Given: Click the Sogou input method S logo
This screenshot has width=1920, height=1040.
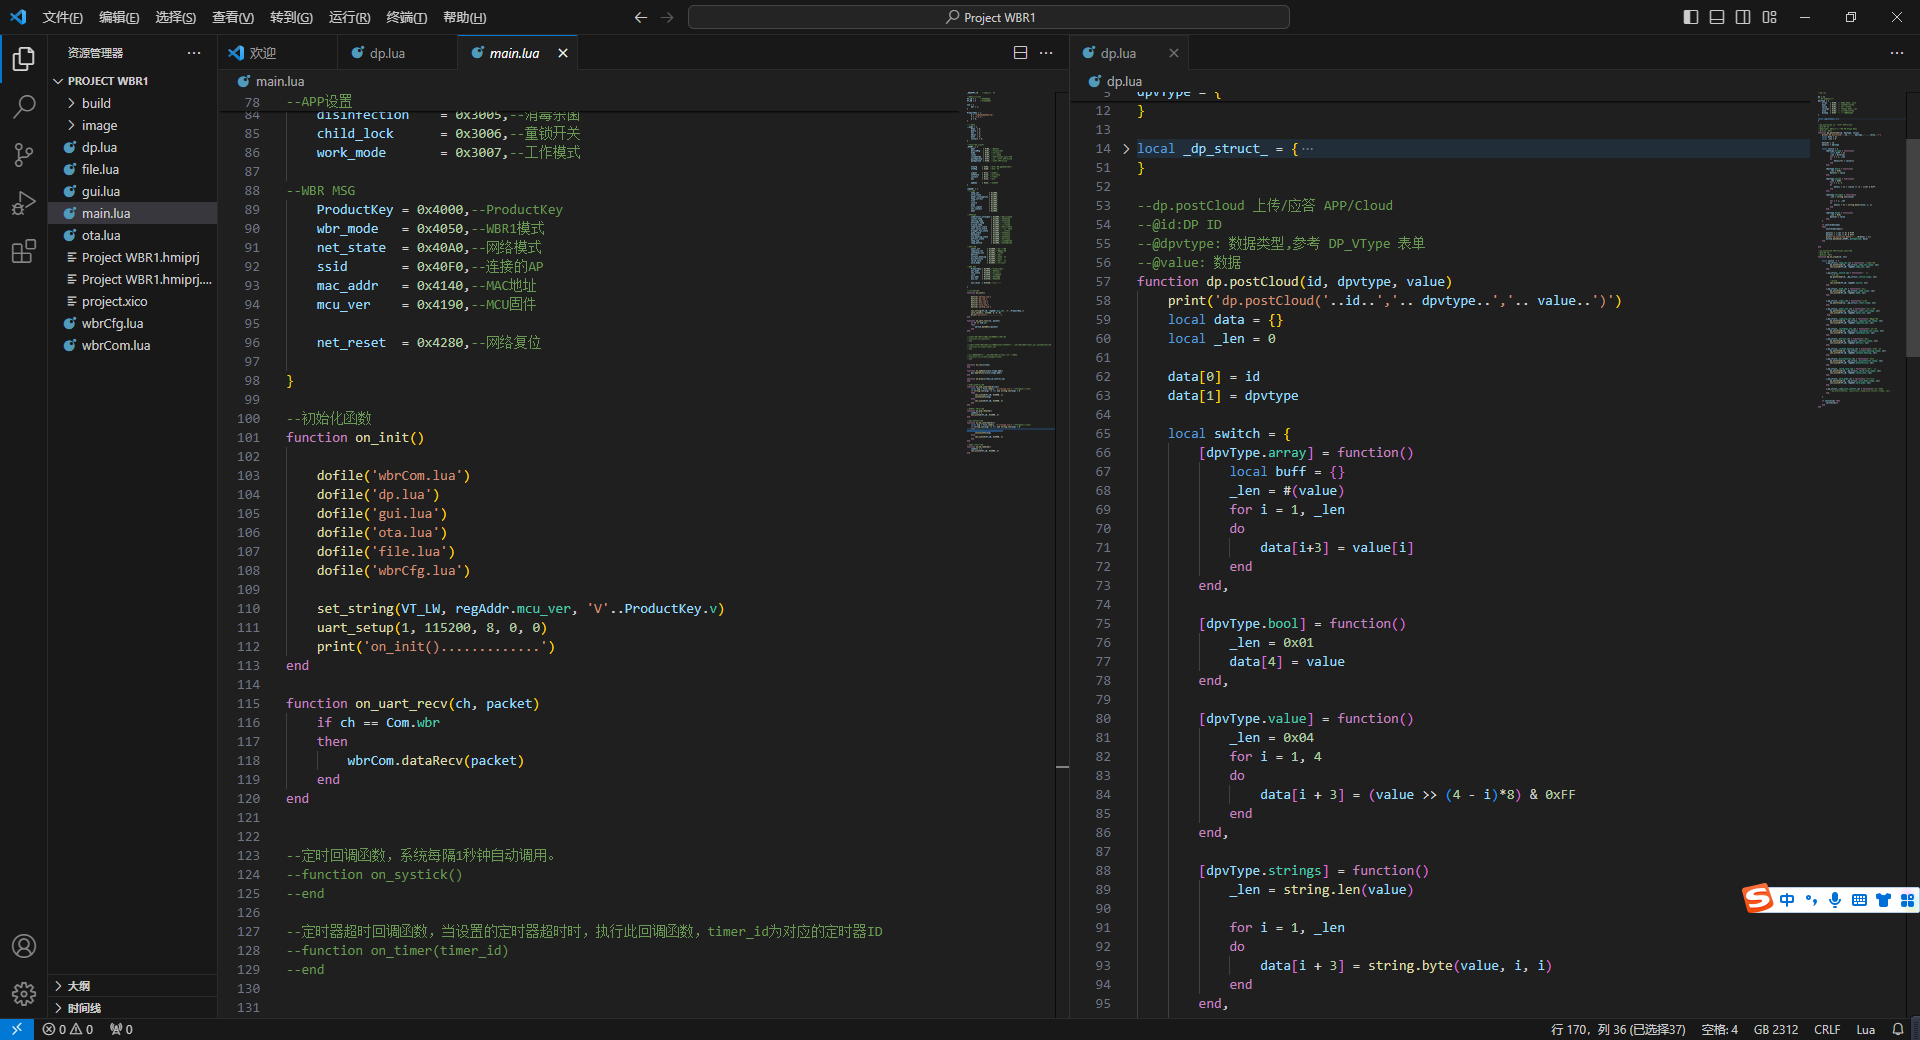Looking at the screenshot, I should 1758,899.
